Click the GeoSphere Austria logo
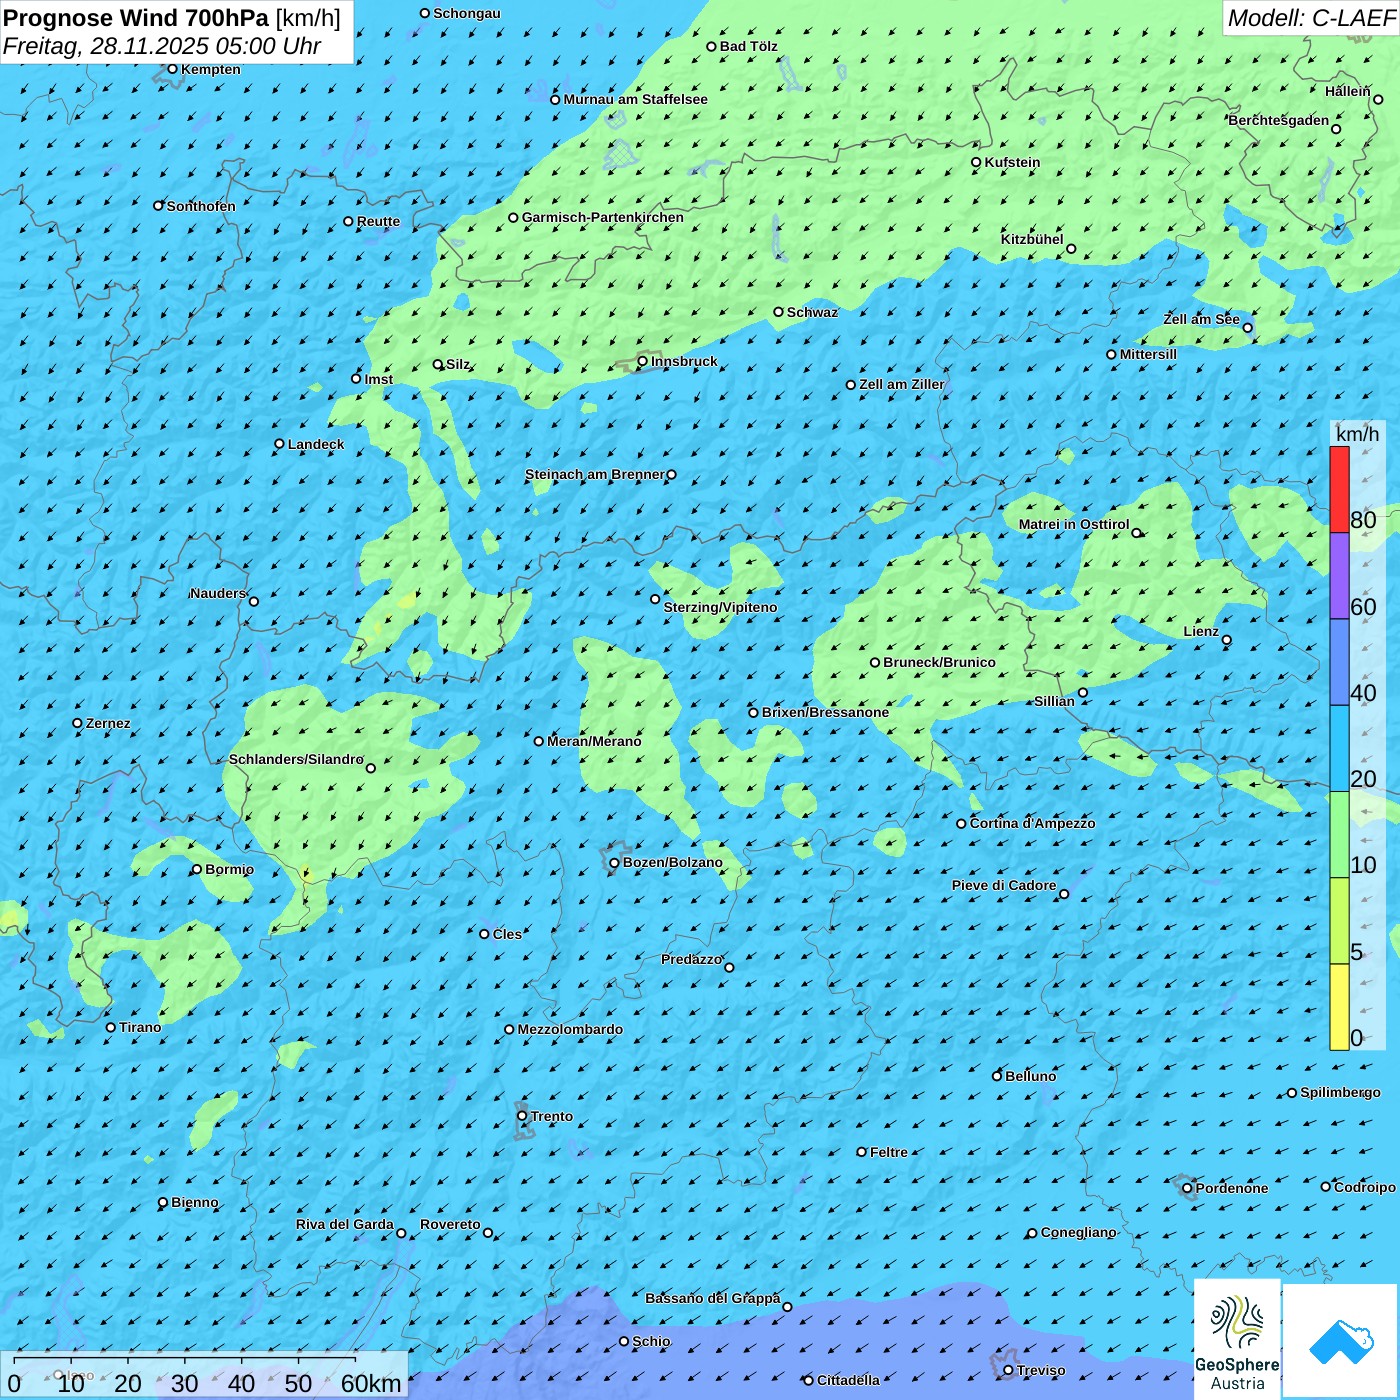The image size is (1400, 1400). [1237, 1339]
